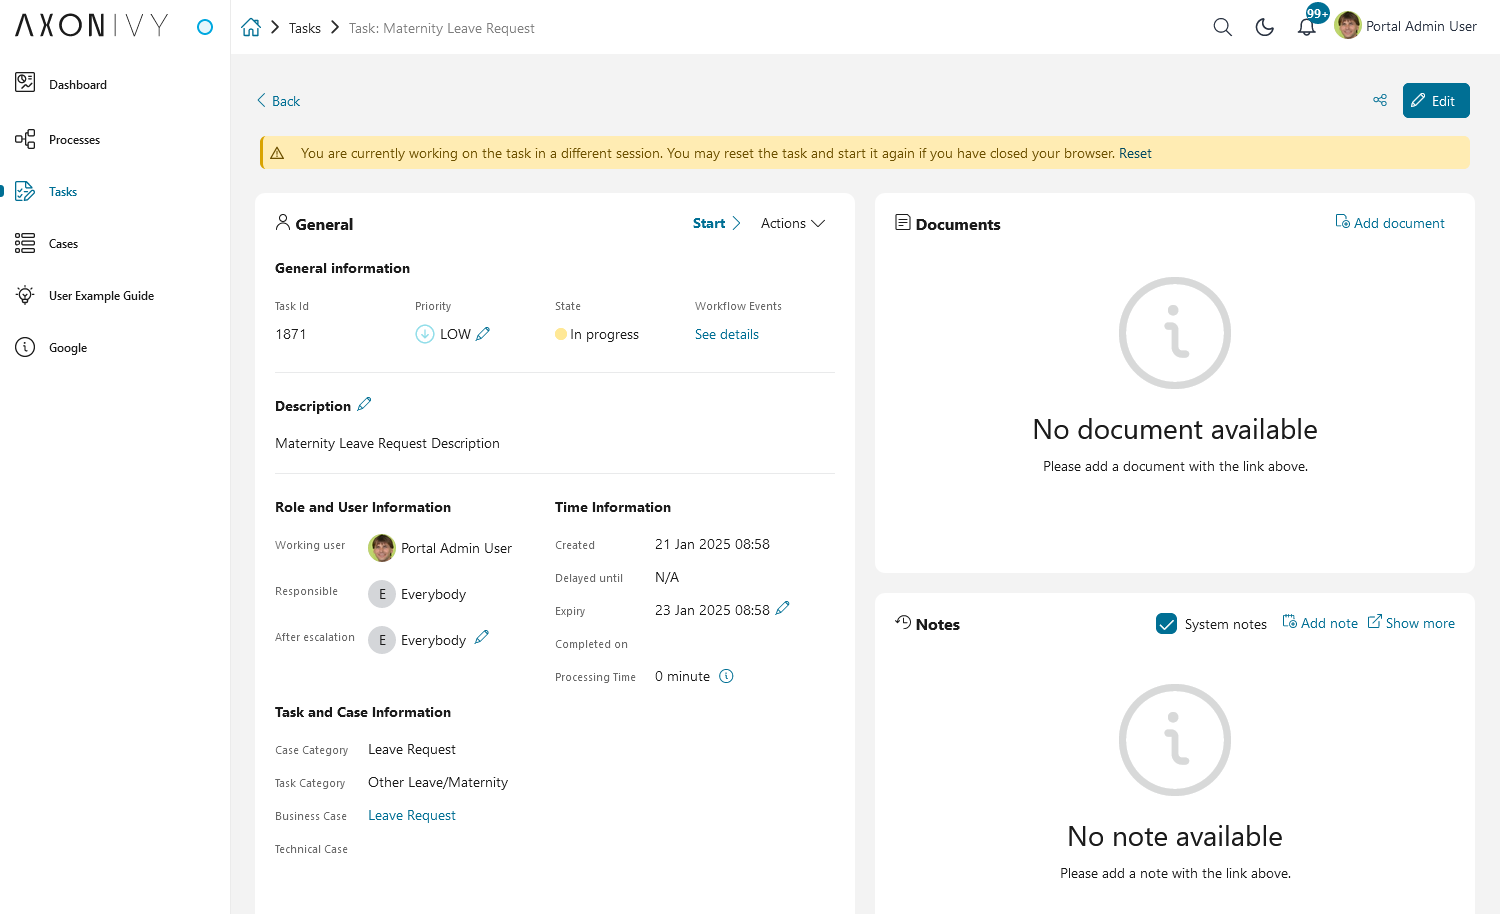Click Show more notes link
The width and height of the screenshot is (1500, 914).
pos(1411,623)
